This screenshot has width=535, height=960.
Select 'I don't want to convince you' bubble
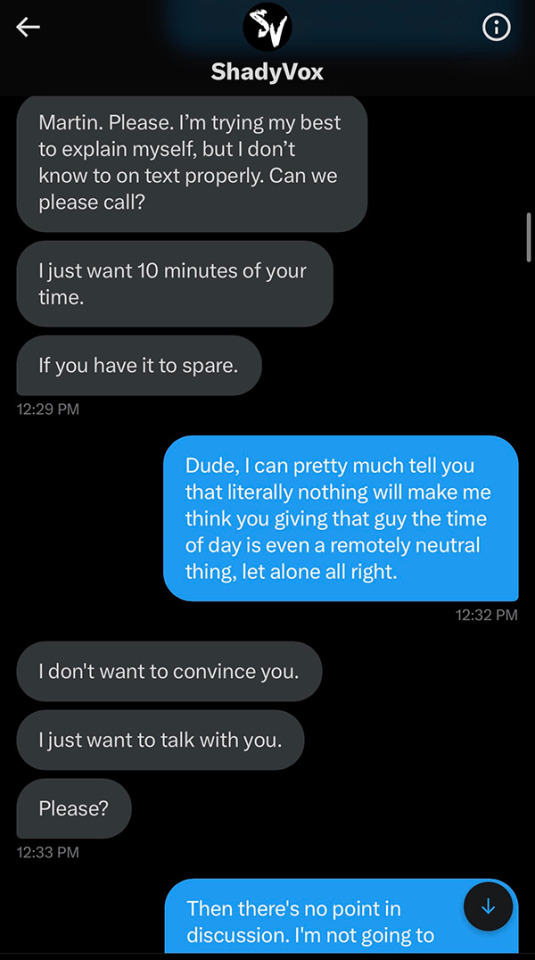[169, 671]
